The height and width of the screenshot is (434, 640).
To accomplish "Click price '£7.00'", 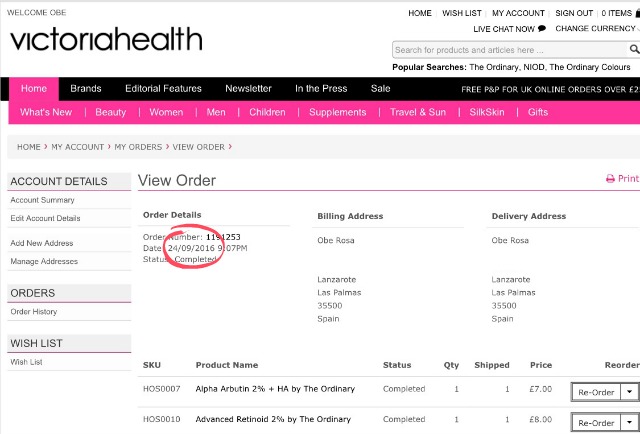I will [540, 389].
